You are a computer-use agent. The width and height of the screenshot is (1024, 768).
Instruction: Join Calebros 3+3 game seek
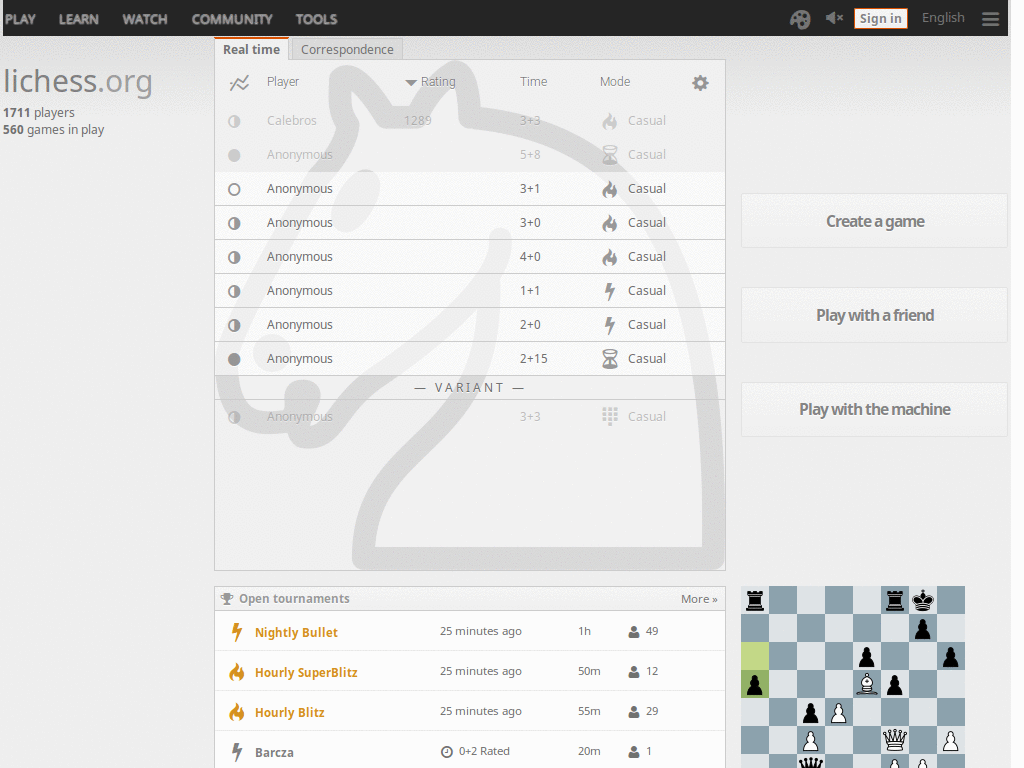pyautogui.click(x=470, y=121)
